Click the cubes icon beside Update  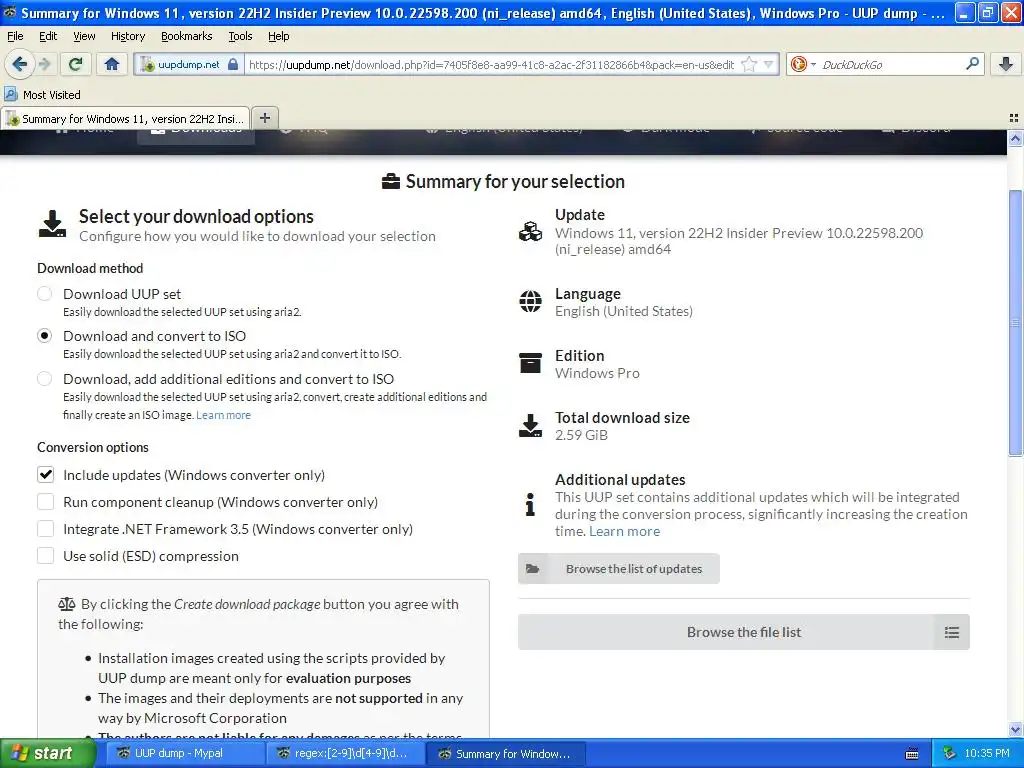pyautogui.click(x=530, y=232)
